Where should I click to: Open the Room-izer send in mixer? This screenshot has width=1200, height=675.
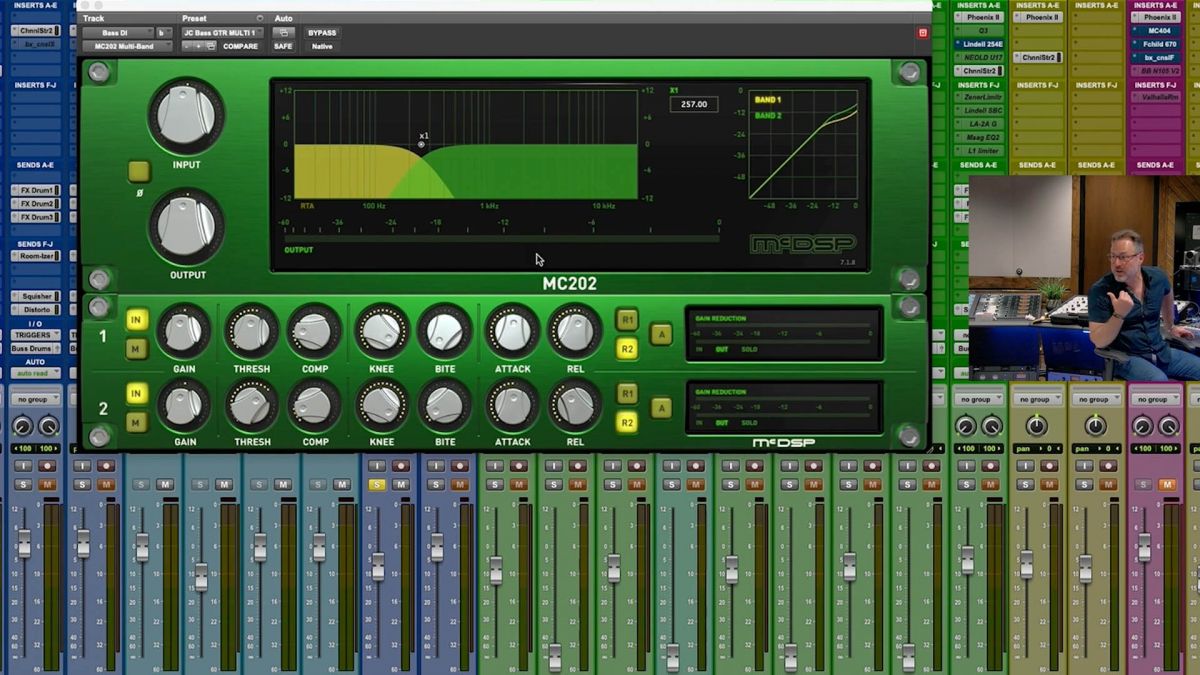(37, 256)
